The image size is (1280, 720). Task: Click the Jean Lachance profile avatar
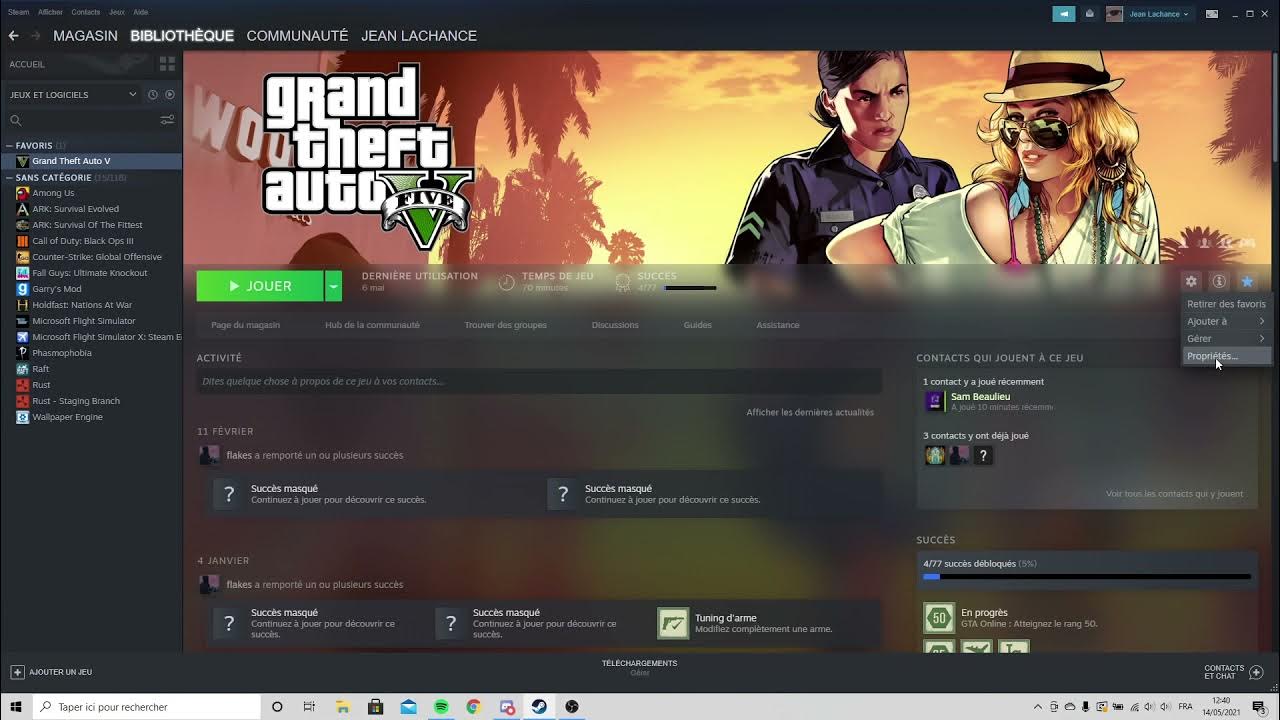[x=1114, y=14]
